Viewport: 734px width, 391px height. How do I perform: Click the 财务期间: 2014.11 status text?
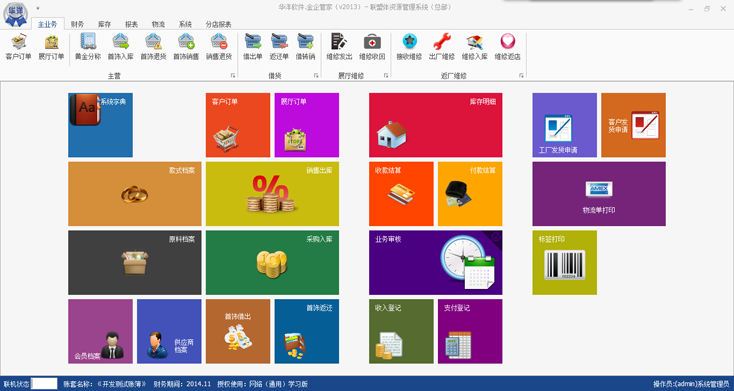(x=183, y=384)
